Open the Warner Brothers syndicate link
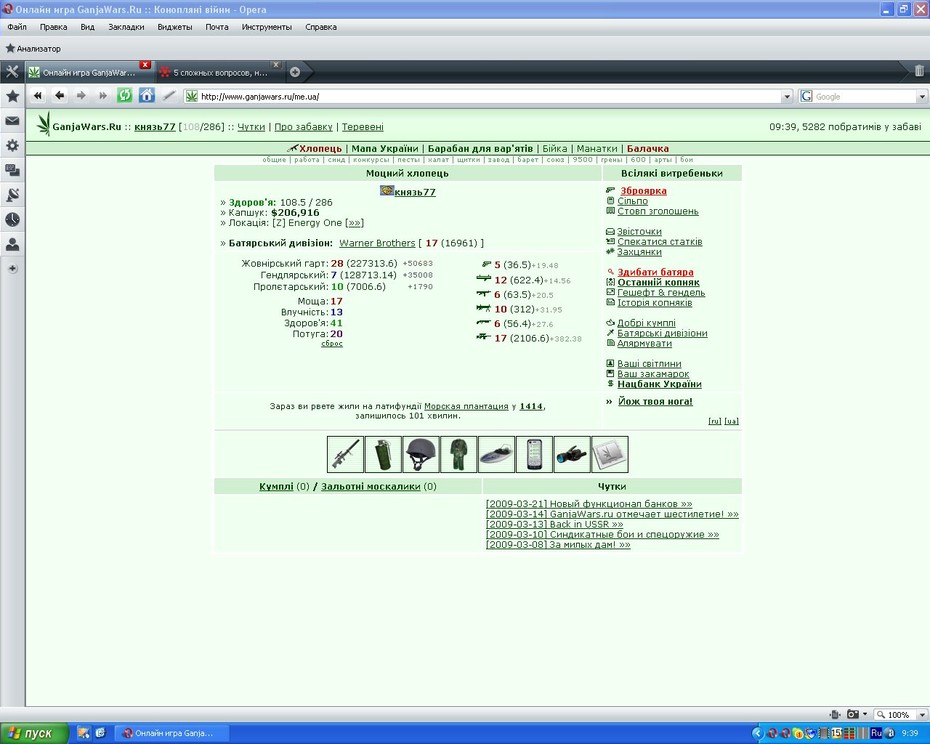Screen dimensions: 930x744 (377, 243)
